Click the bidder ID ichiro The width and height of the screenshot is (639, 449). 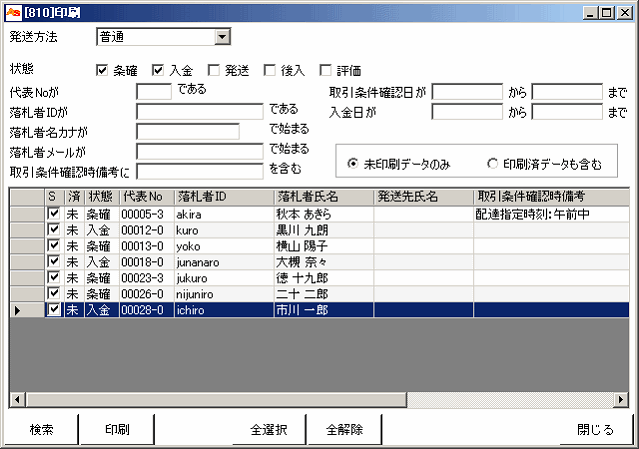coord(190,310)
